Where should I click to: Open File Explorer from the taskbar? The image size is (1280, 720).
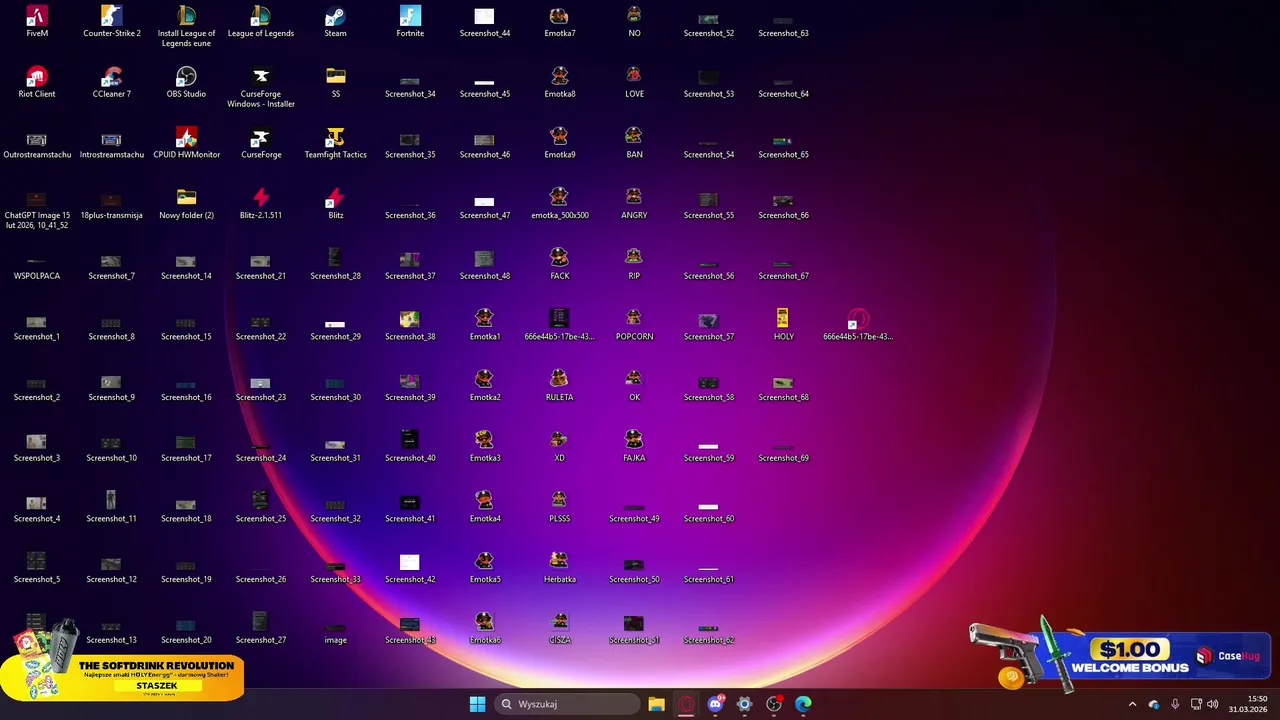[657, 704]
